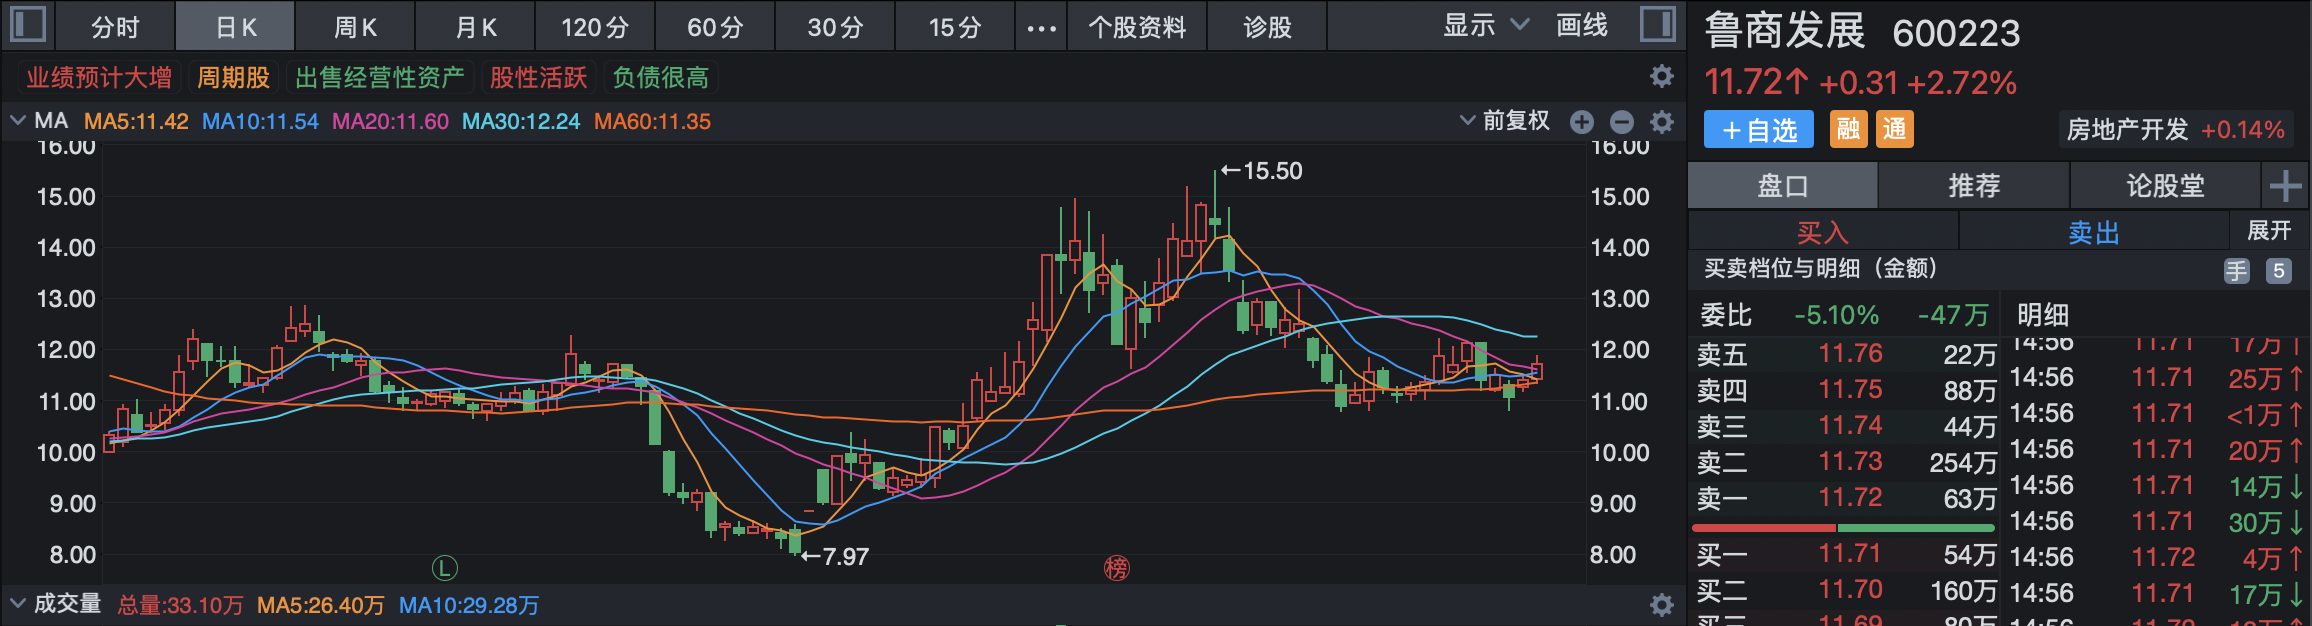Screen dimensions: 2312x626
Task: Click the 买入 buy button
Action: click(1822, 233)
